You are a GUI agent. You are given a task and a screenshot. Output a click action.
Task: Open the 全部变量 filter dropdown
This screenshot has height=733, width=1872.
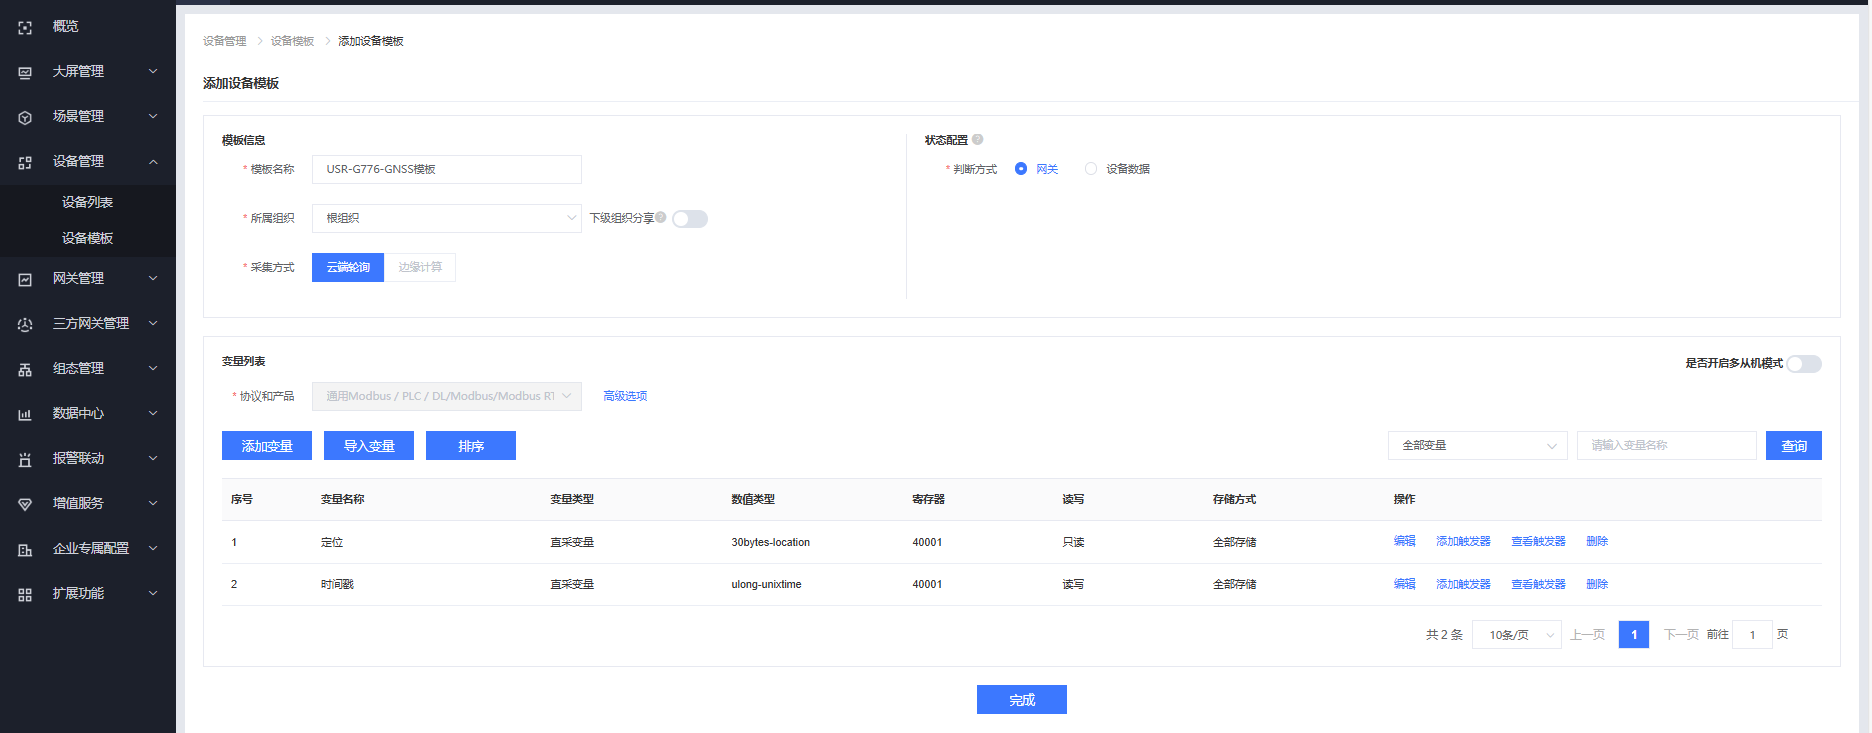tap(1477, 446)
